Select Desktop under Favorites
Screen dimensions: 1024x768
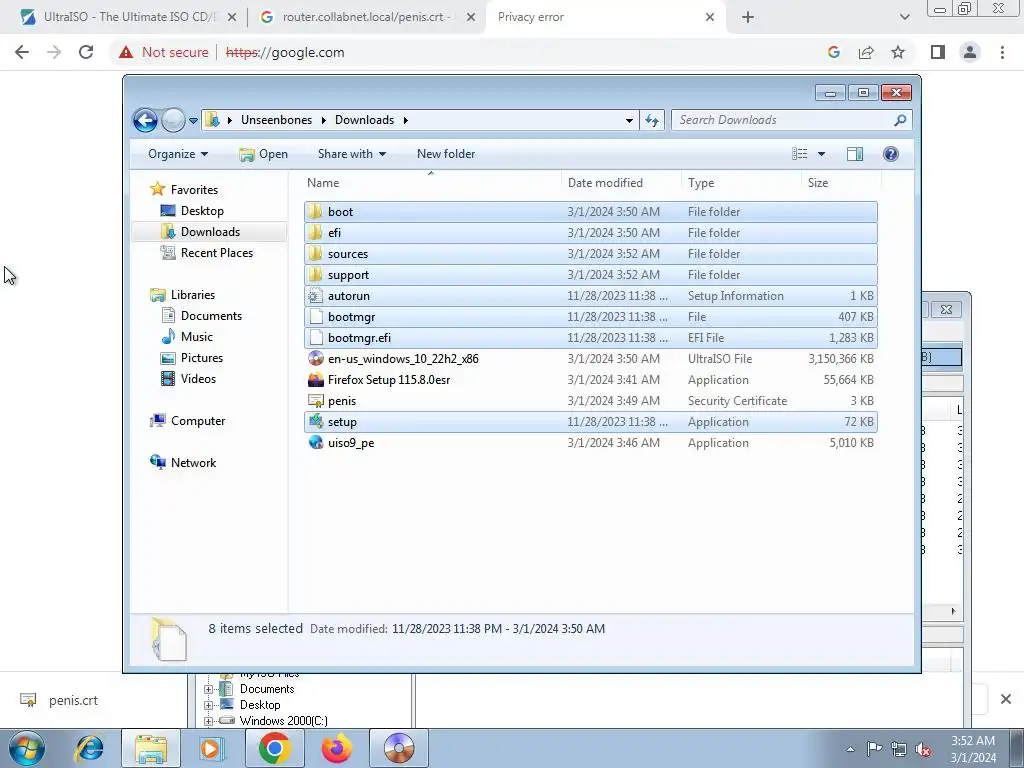202,211
